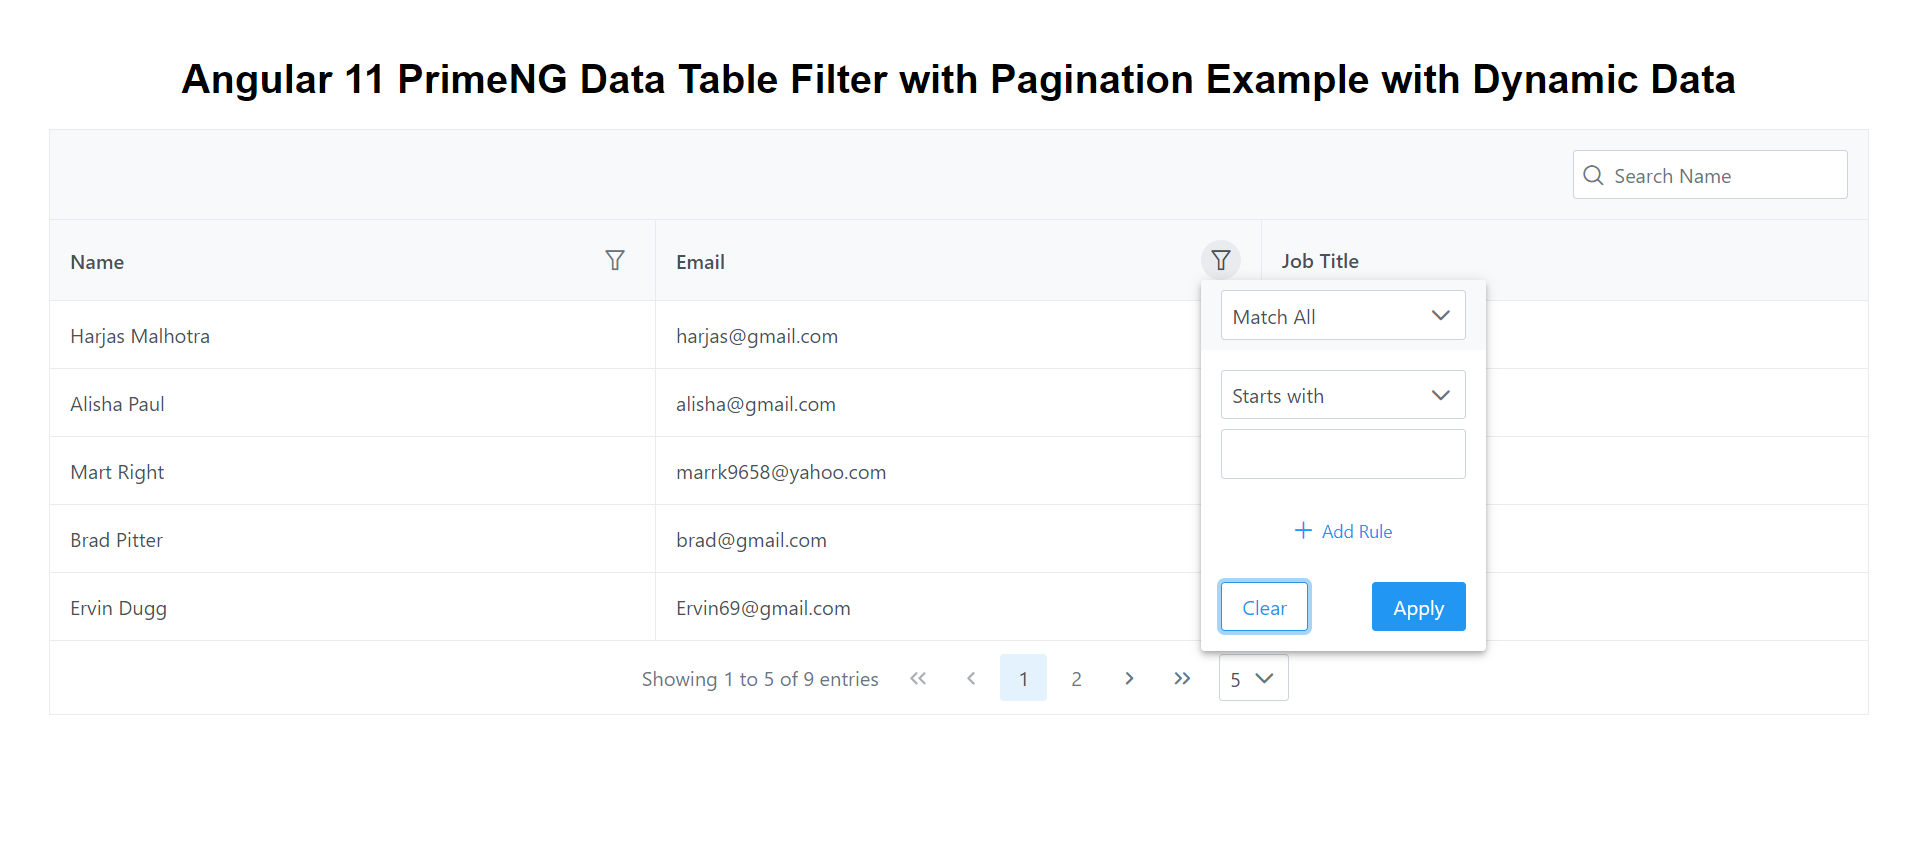Open the Name column filter icon
The width and height of the screenshot is (1913, 843).
tap(615, 260)
